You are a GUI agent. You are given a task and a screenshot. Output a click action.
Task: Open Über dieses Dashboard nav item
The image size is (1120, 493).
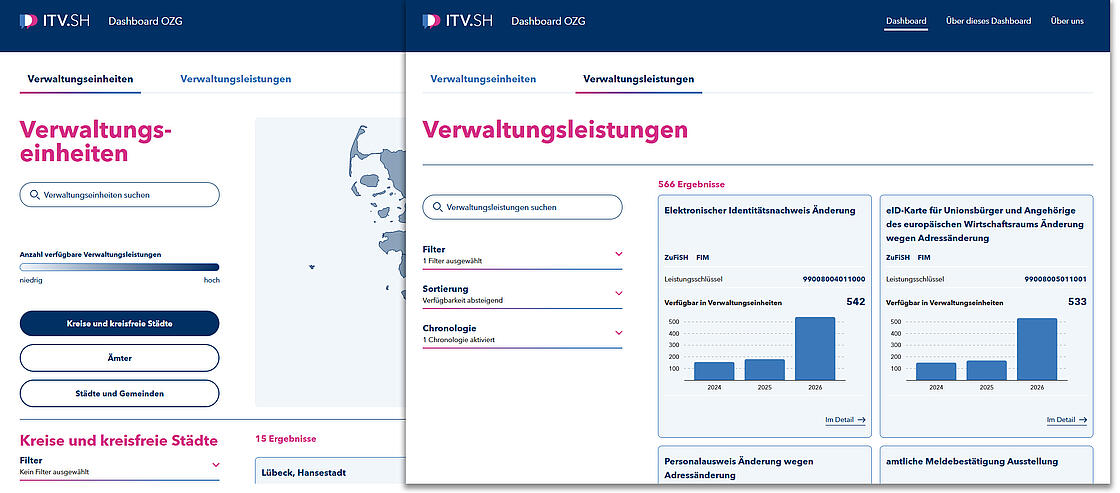point(988,21)
